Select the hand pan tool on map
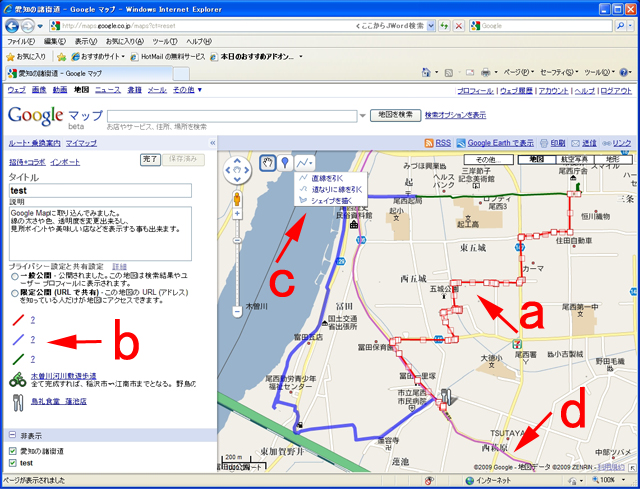This screenshot has width=640, height=489. [x=268, y=163]
